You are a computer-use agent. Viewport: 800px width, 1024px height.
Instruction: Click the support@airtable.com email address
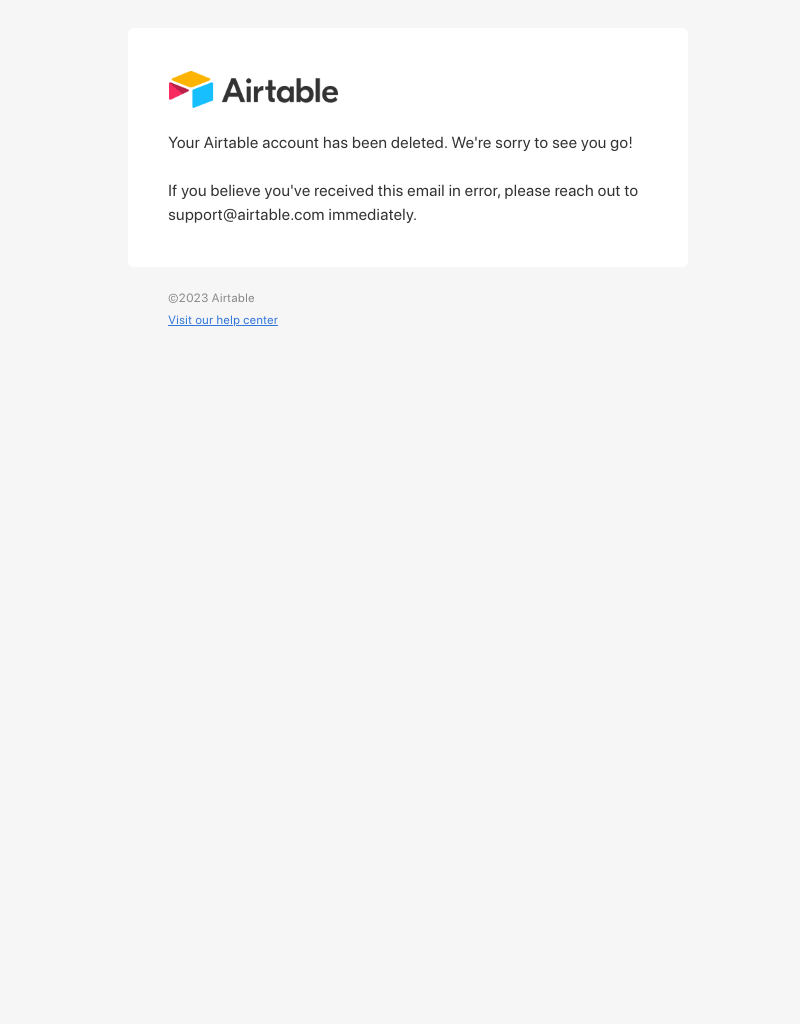[x=246, y=215]
